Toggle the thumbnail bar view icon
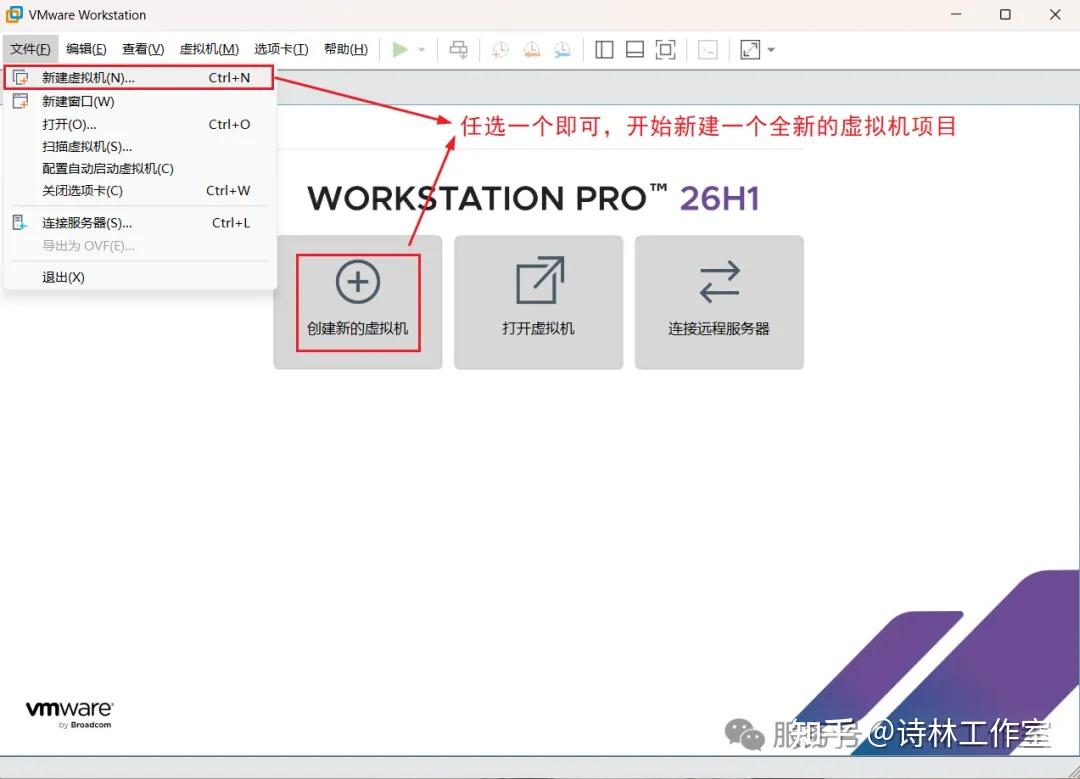 (634, 50)
